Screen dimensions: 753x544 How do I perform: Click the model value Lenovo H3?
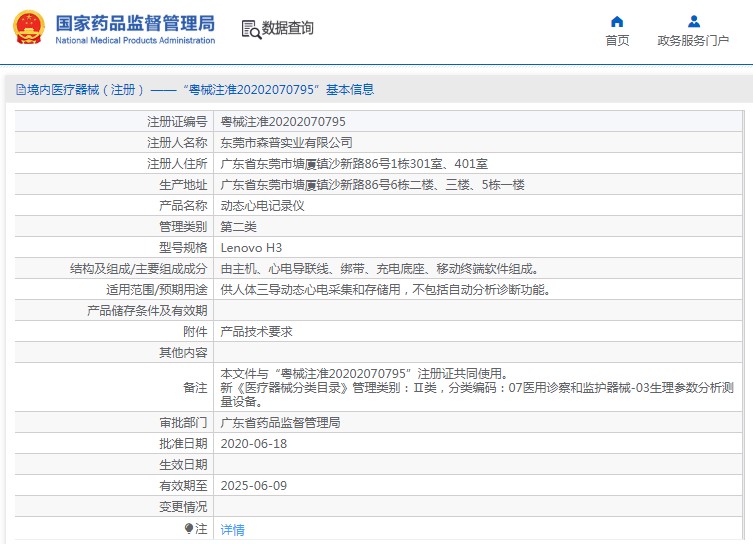[251, 247]
